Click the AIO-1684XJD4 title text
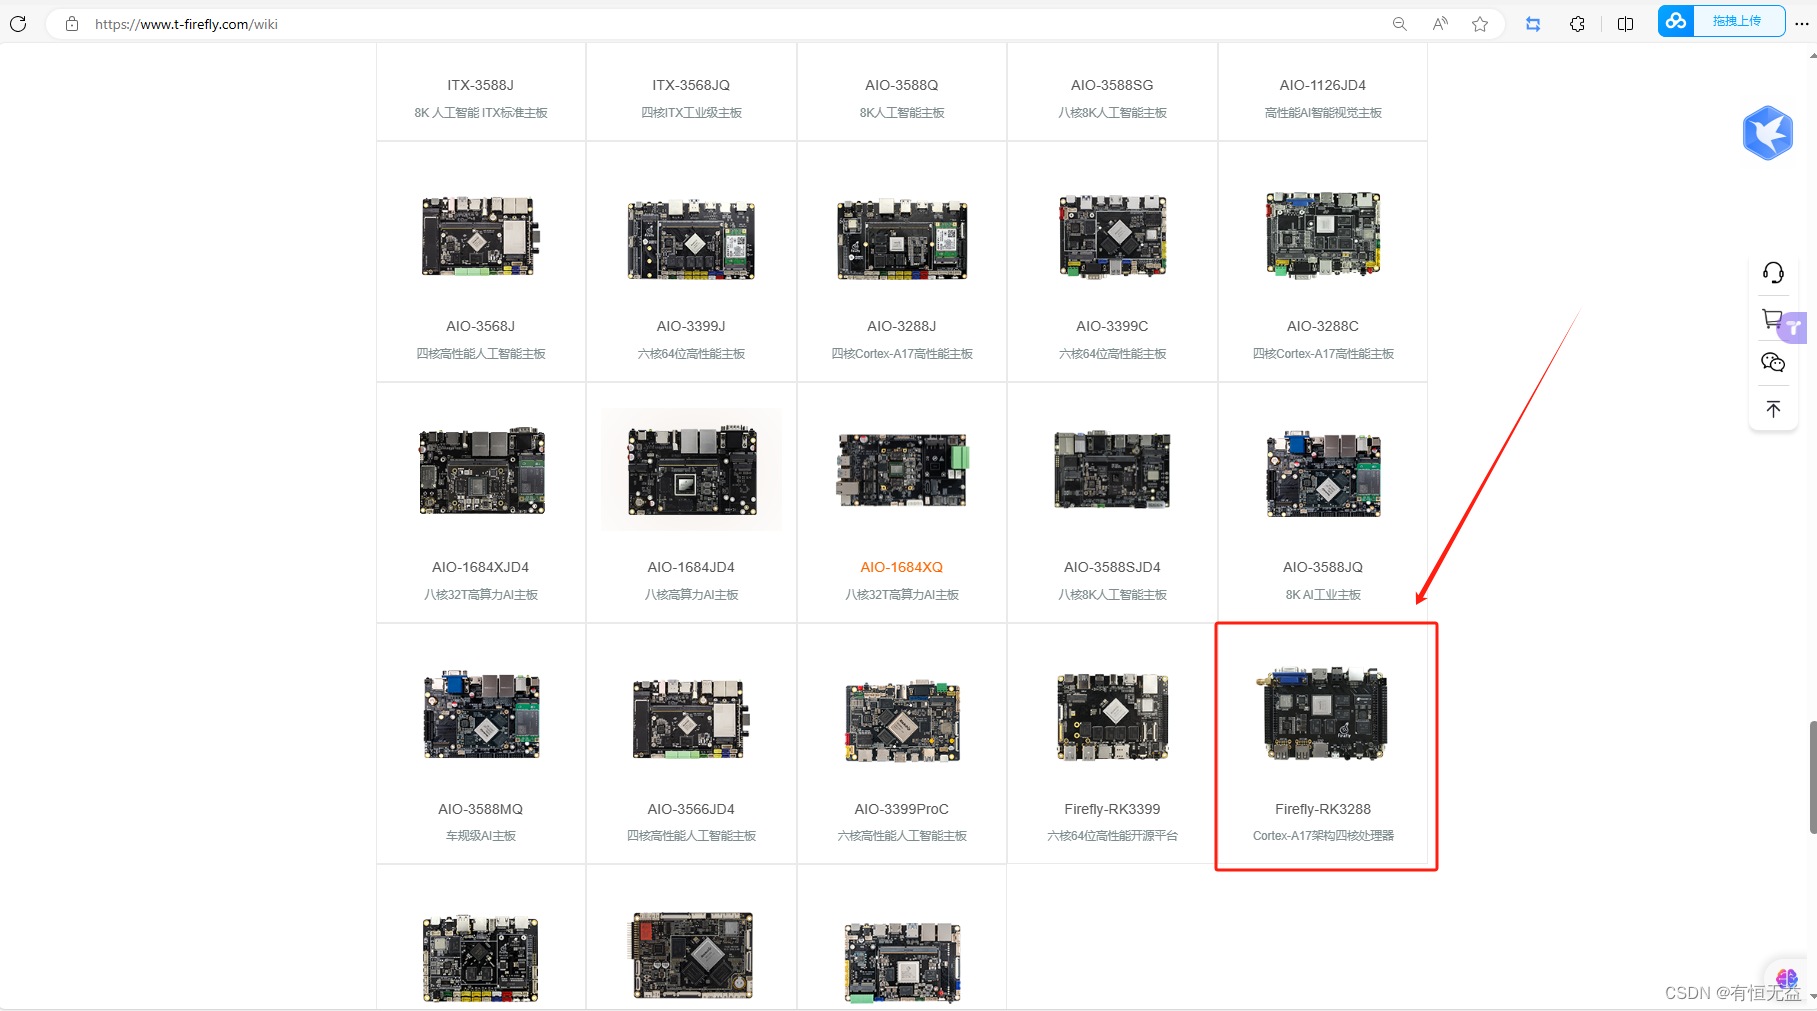 point(480,567)
